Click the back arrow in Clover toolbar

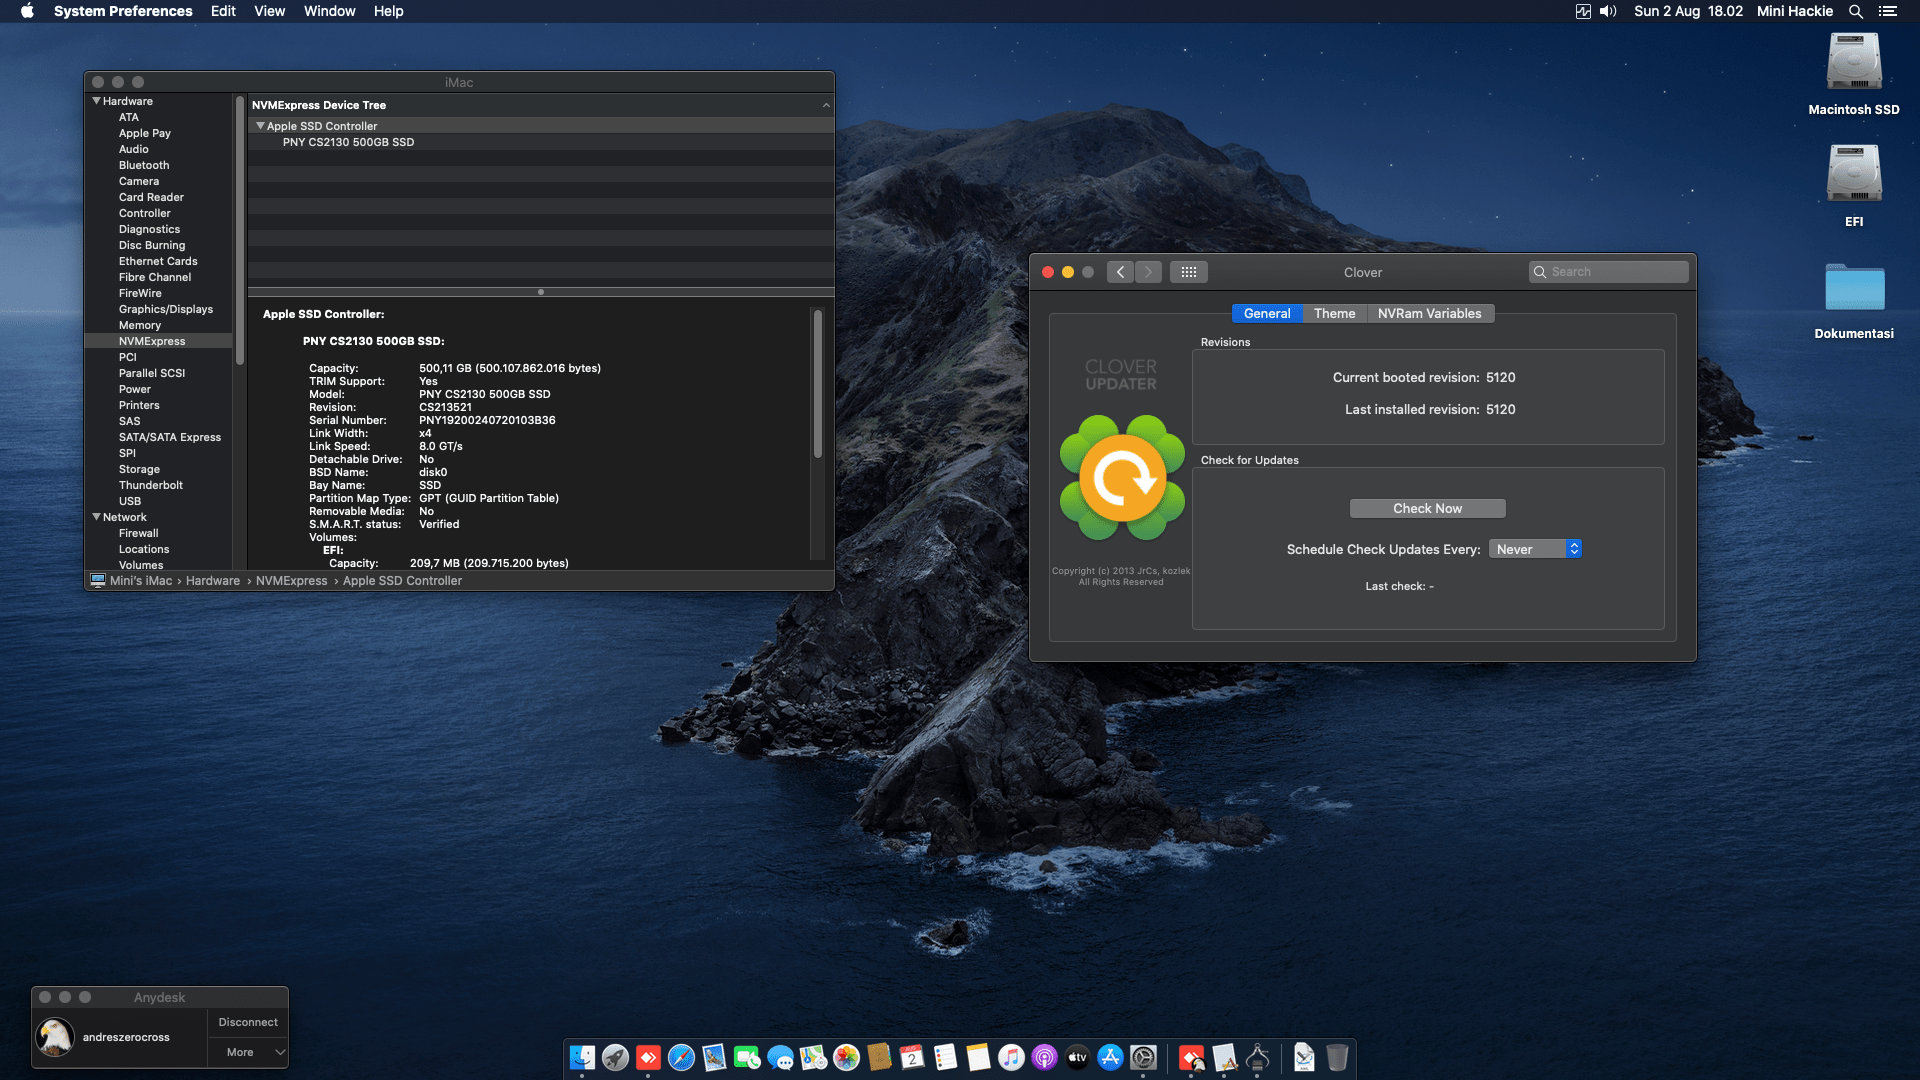pos(1120,272)
